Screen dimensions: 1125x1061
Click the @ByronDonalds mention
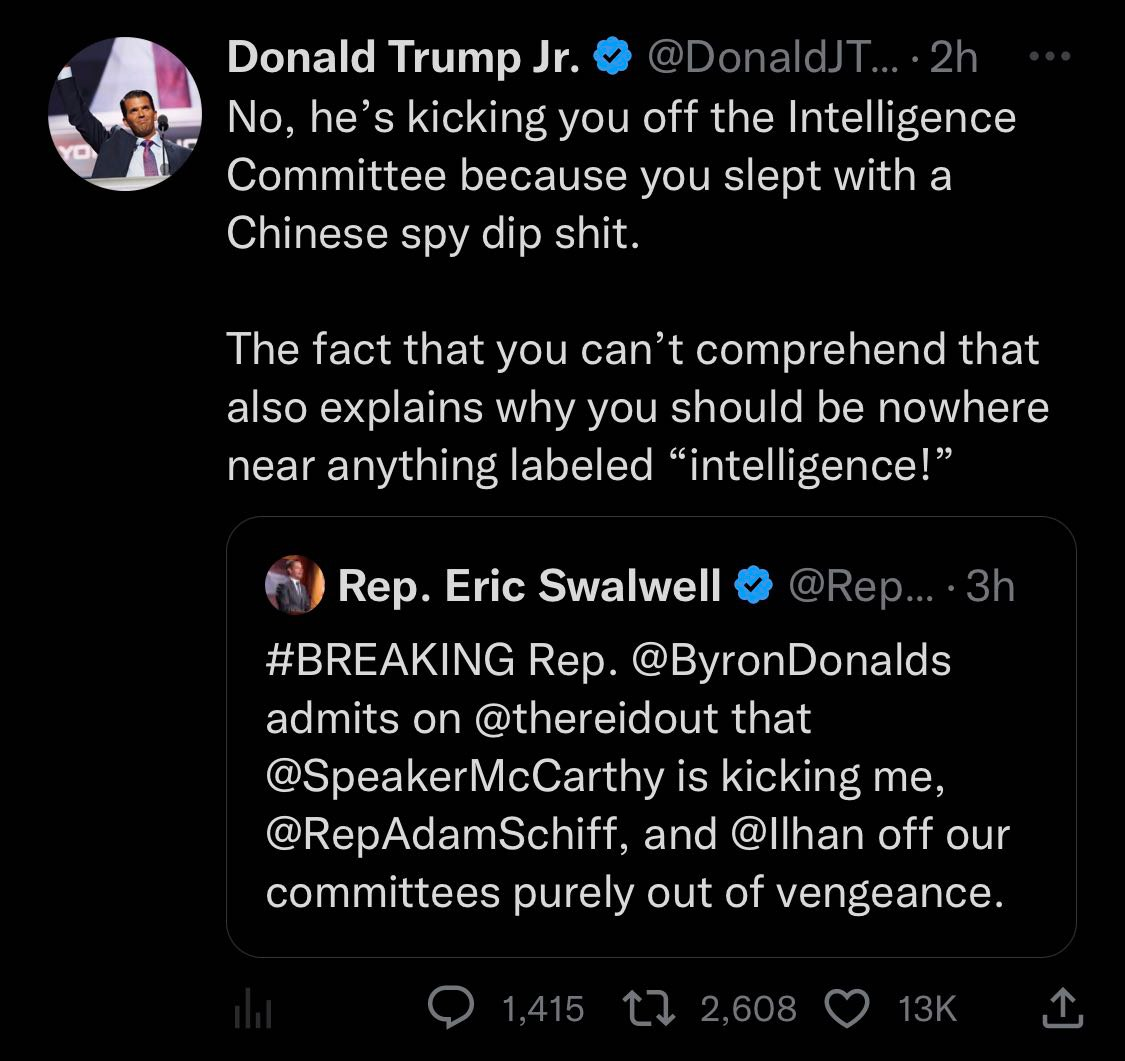788,660
